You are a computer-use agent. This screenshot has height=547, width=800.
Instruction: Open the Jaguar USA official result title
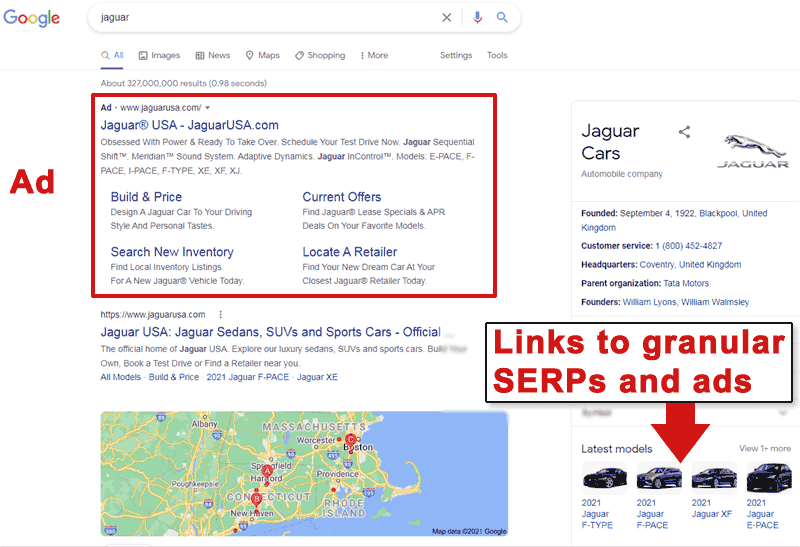coord(270,332)
